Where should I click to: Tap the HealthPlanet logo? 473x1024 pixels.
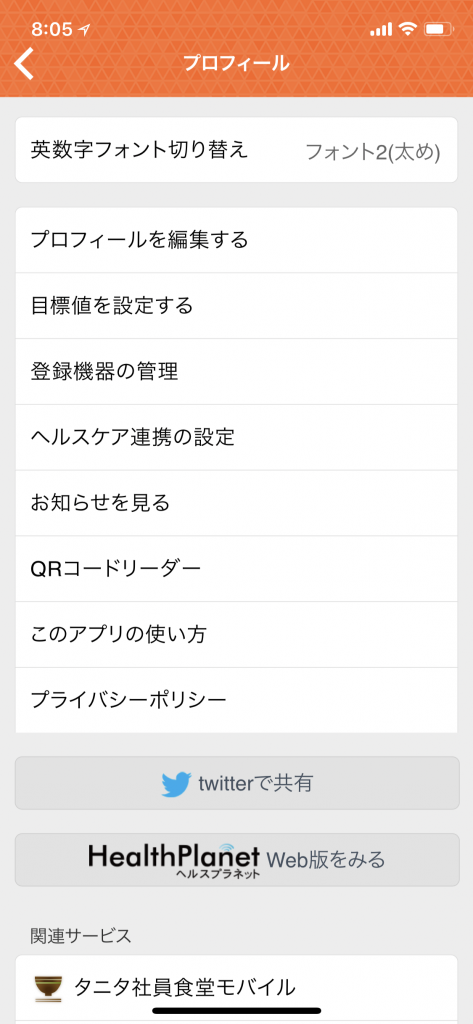click(174, 859)
